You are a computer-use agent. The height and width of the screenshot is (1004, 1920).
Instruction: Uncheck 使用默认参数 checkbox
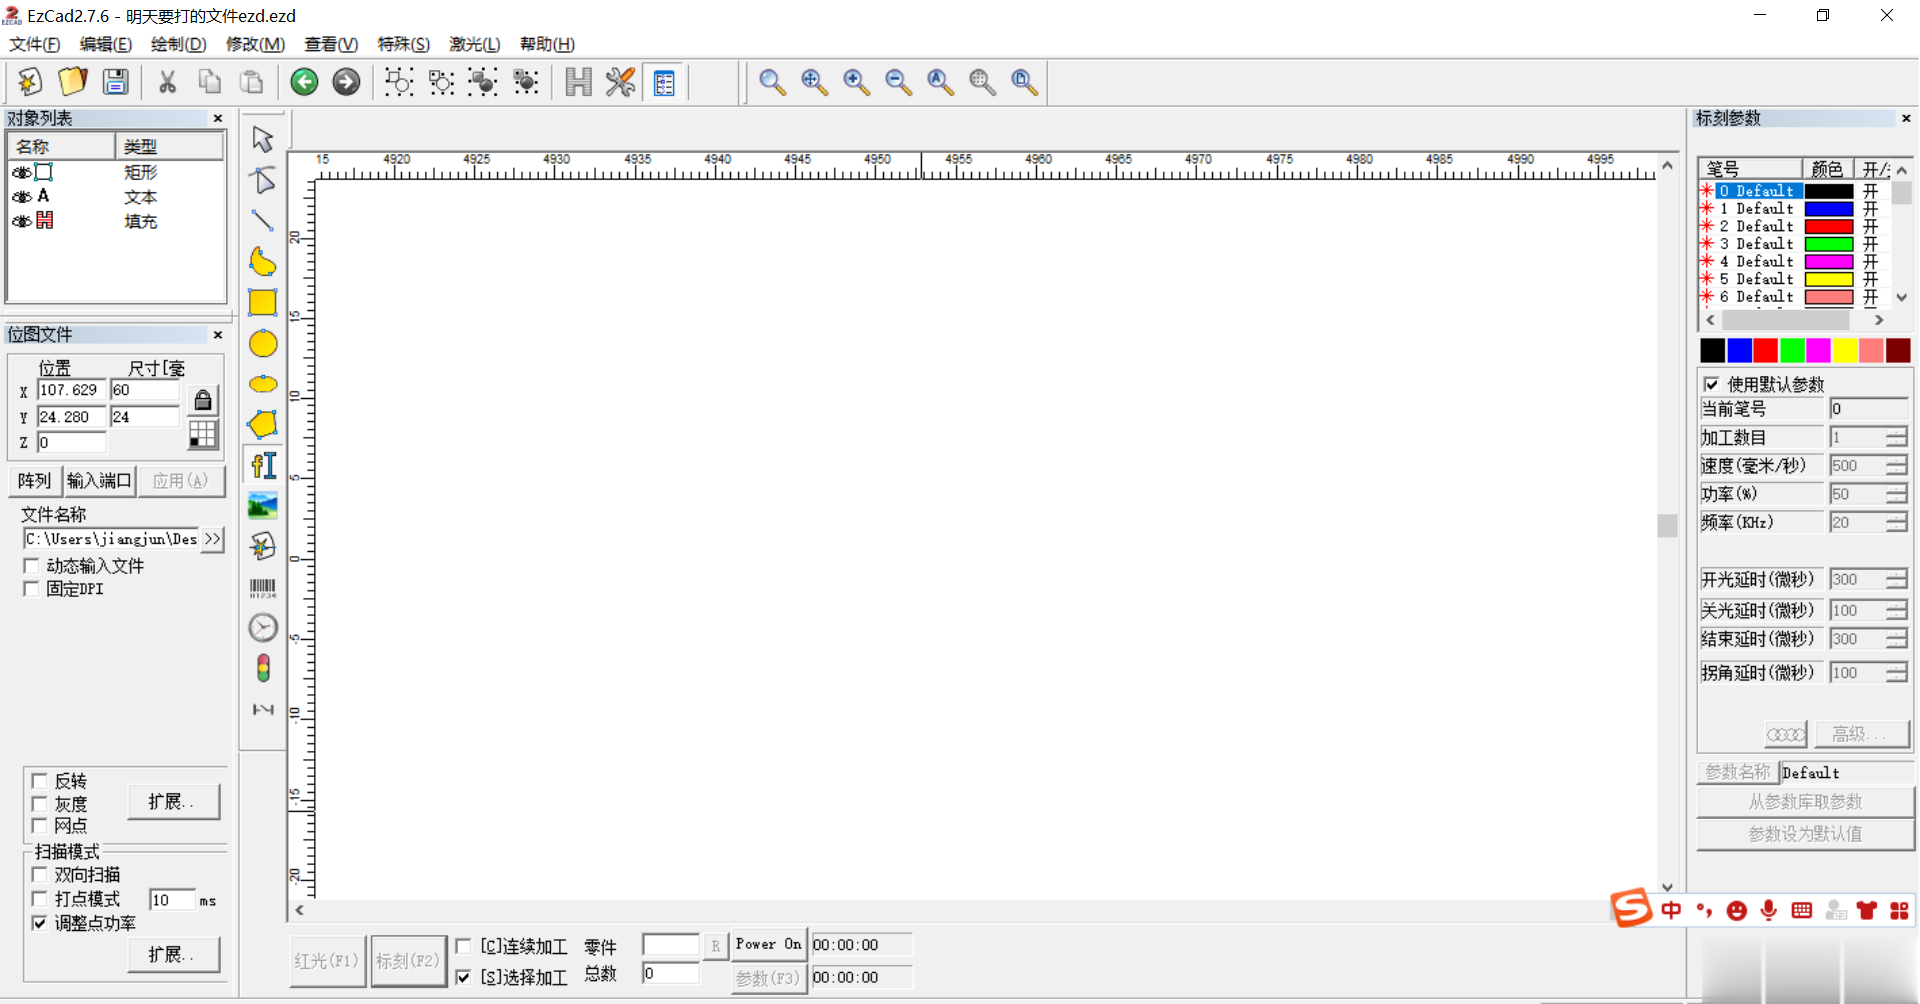(1711, 384)
